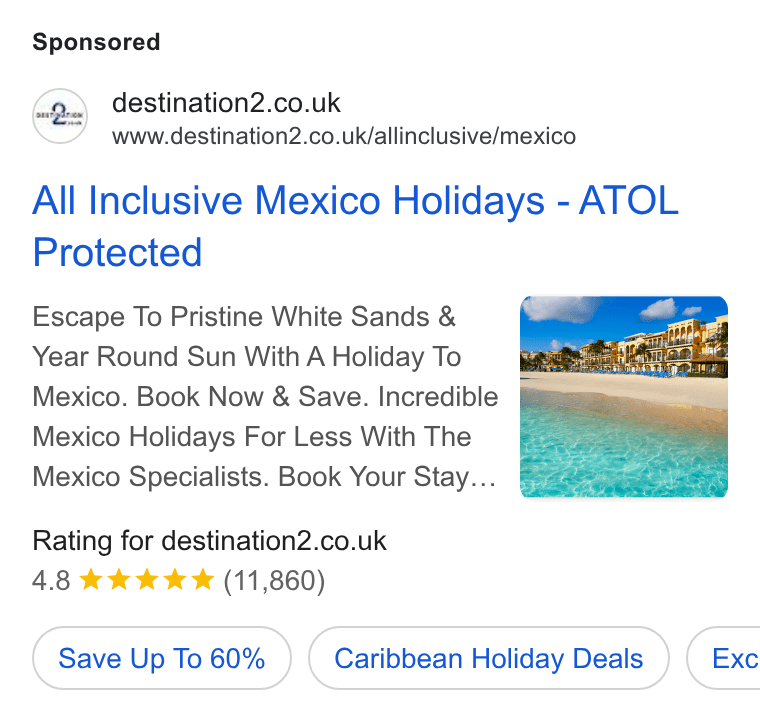760x722 pixels.
Task: Click the ad description starting Escape To Pristine
Action: coord(265,397)
